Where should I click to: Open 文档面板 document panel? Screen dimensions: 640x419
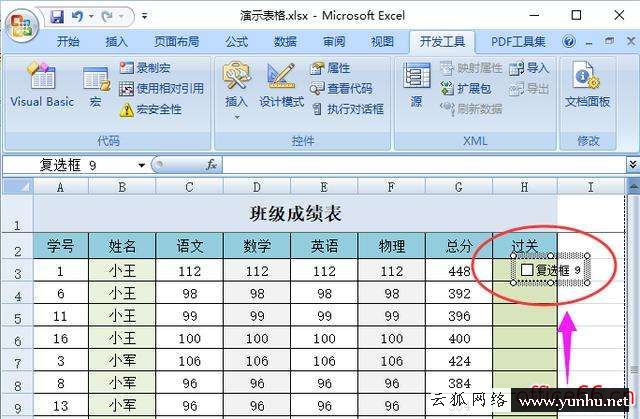click(x=587, y=85)
